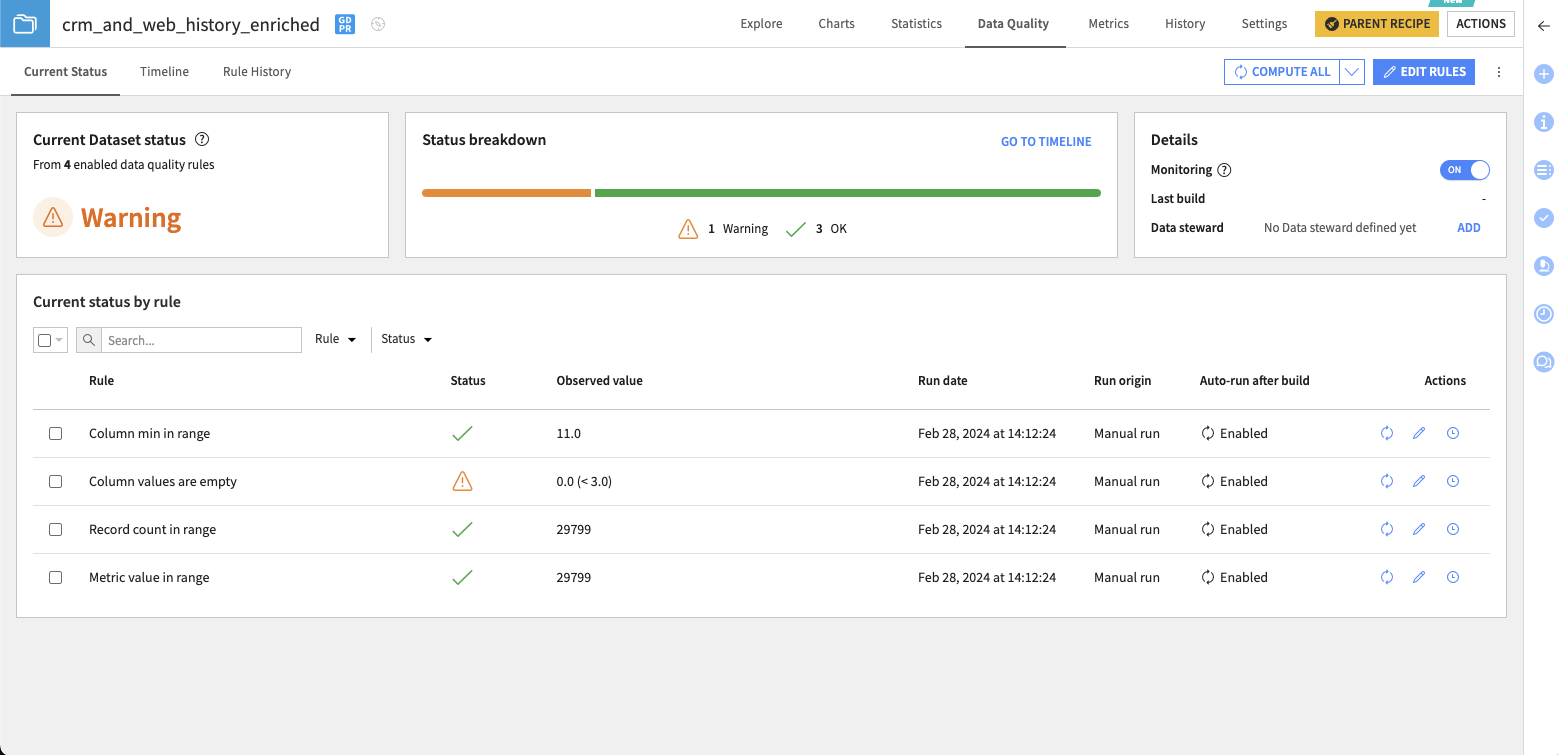This screenshot has width=1558, height=755.
Task: Open the Status filter dropdown
Action: [x=405, y=339]
